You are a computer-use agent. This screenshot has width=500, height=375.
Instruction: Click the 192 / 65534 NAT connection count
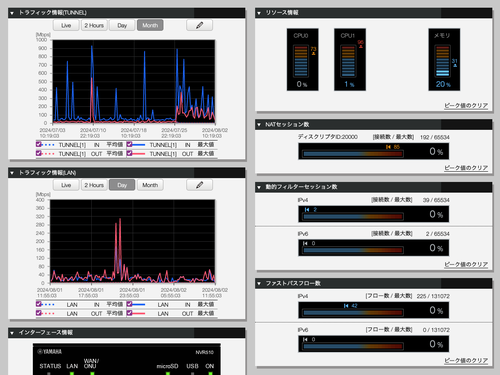[435, 137]
